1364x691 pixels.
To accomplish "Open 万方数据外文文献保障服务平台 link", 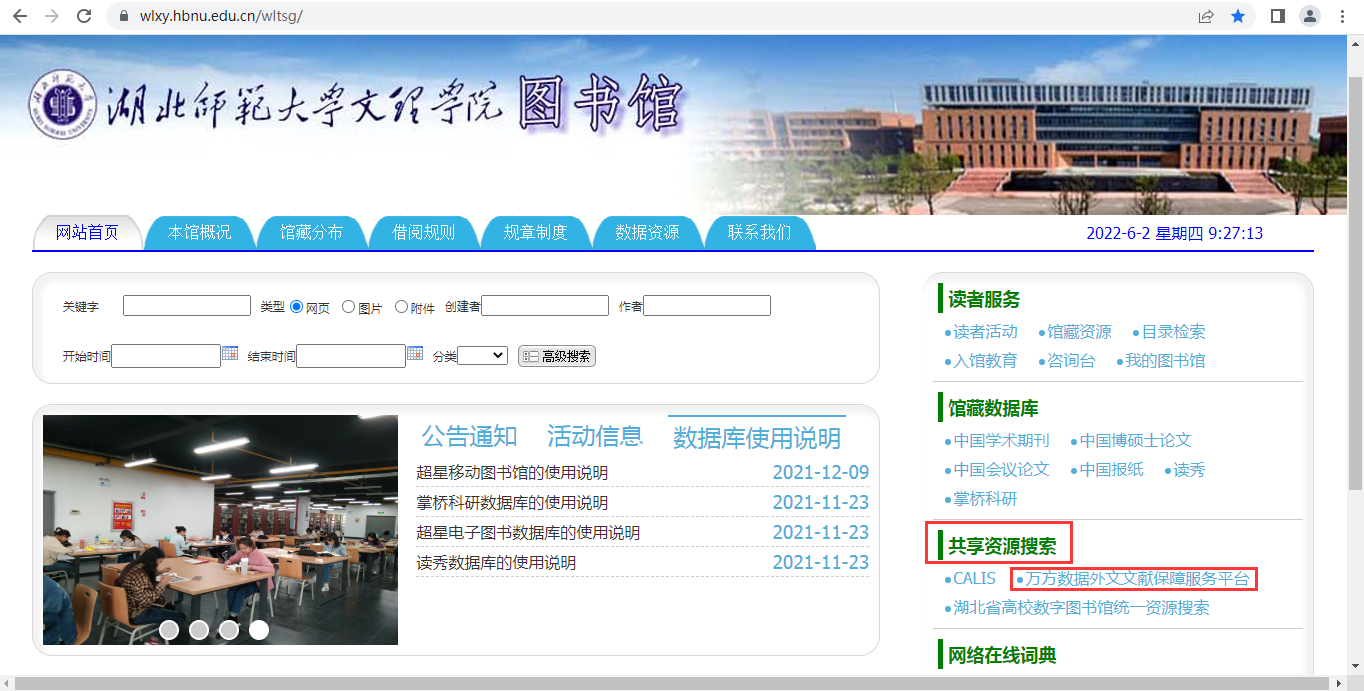I will [x=1137, y=578].
